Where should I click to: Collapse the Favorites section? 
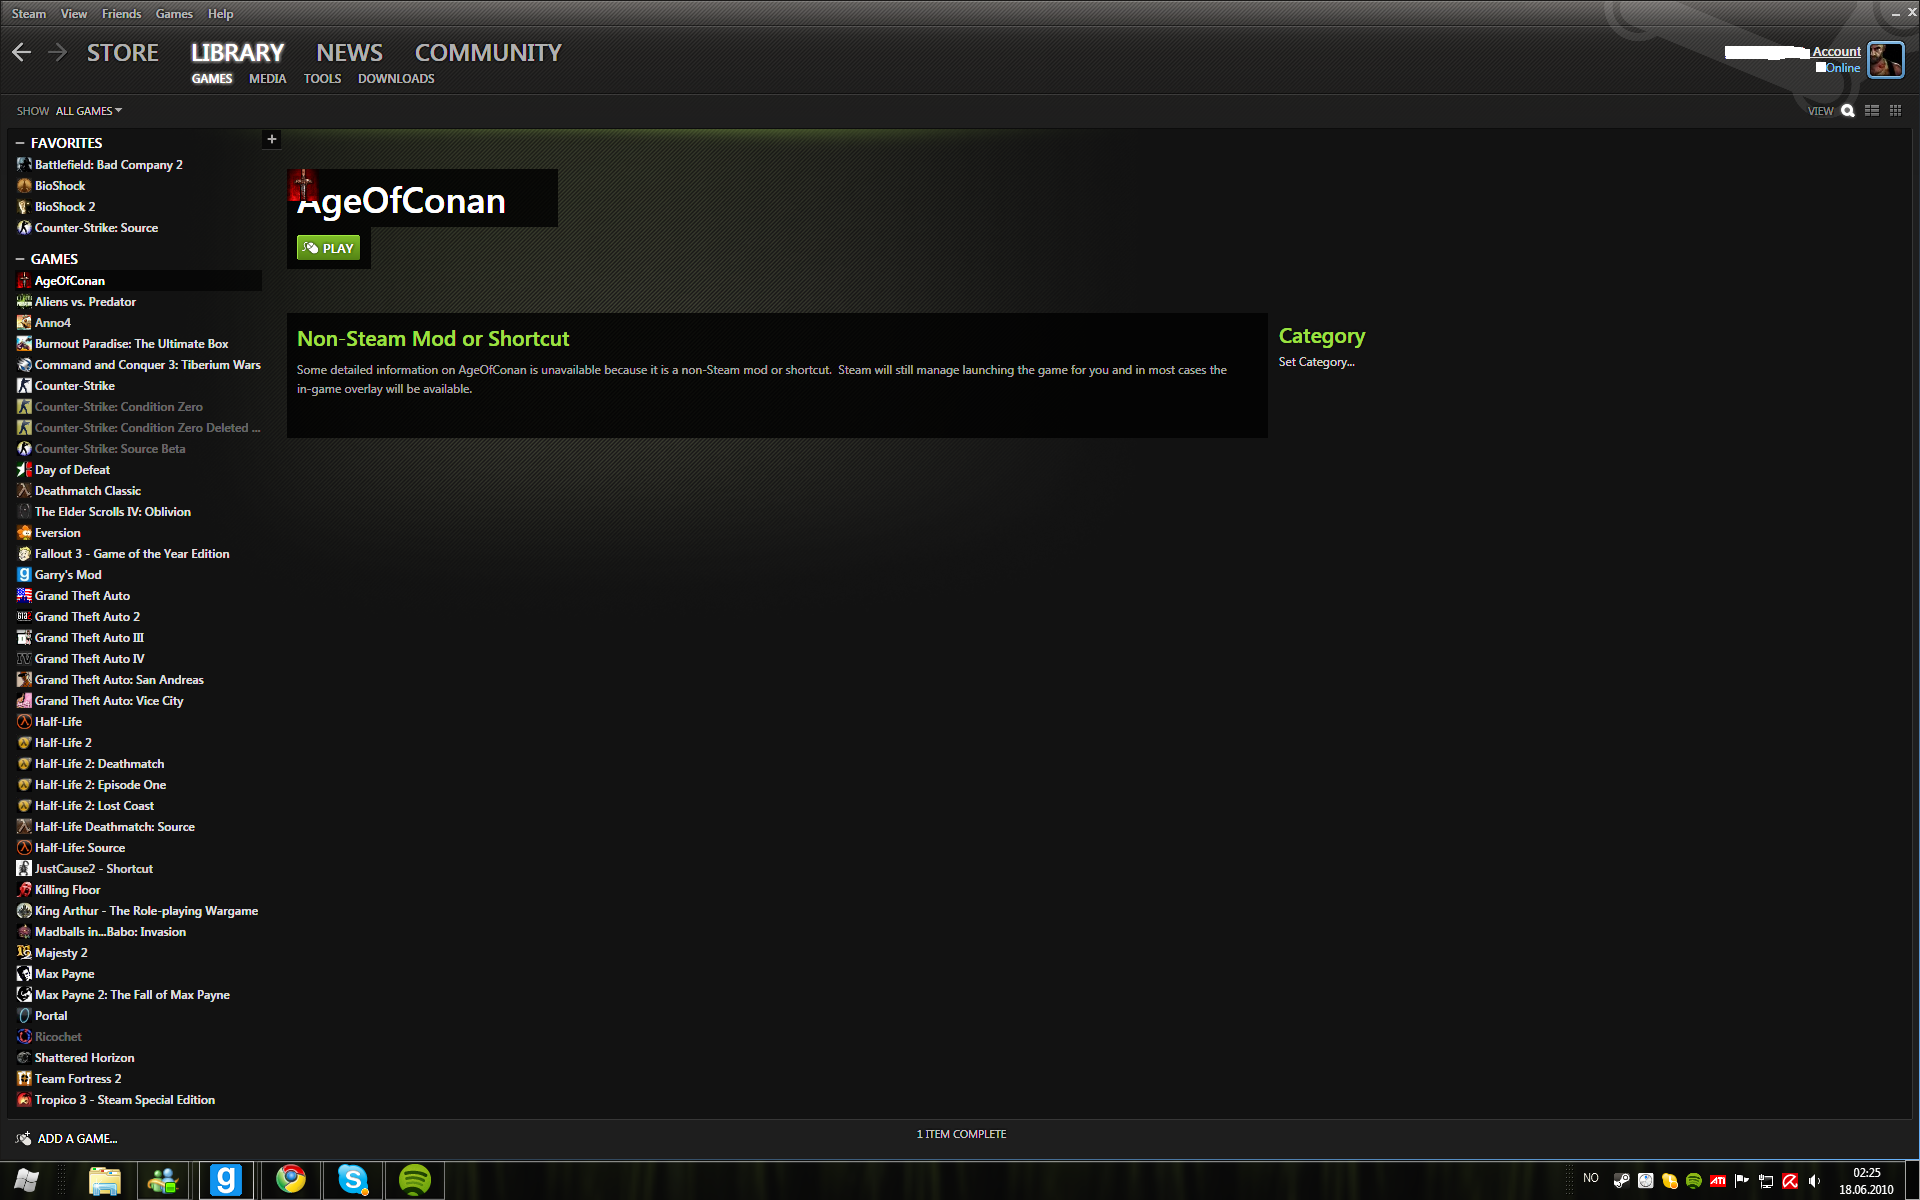pyautogui.click(x=20, y=143)
